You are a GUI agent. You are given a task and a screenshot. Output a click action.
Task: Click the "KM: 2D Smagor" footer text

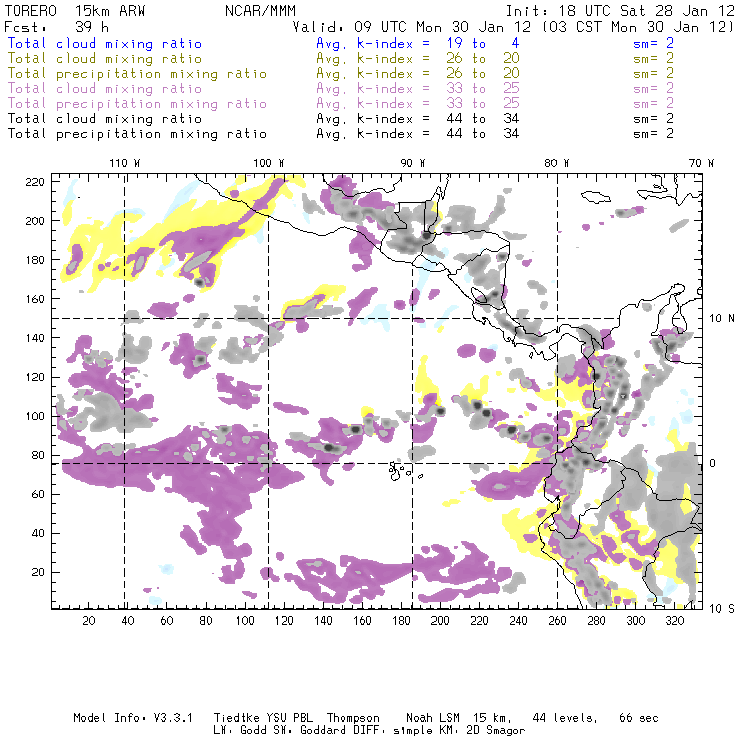483,730
